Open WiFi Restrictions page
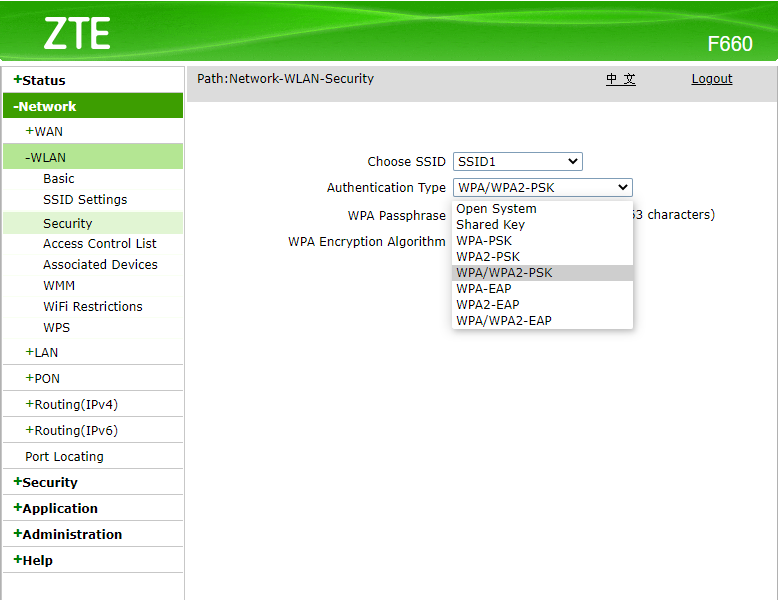This screenshot has height=600, width=779. 93,307
